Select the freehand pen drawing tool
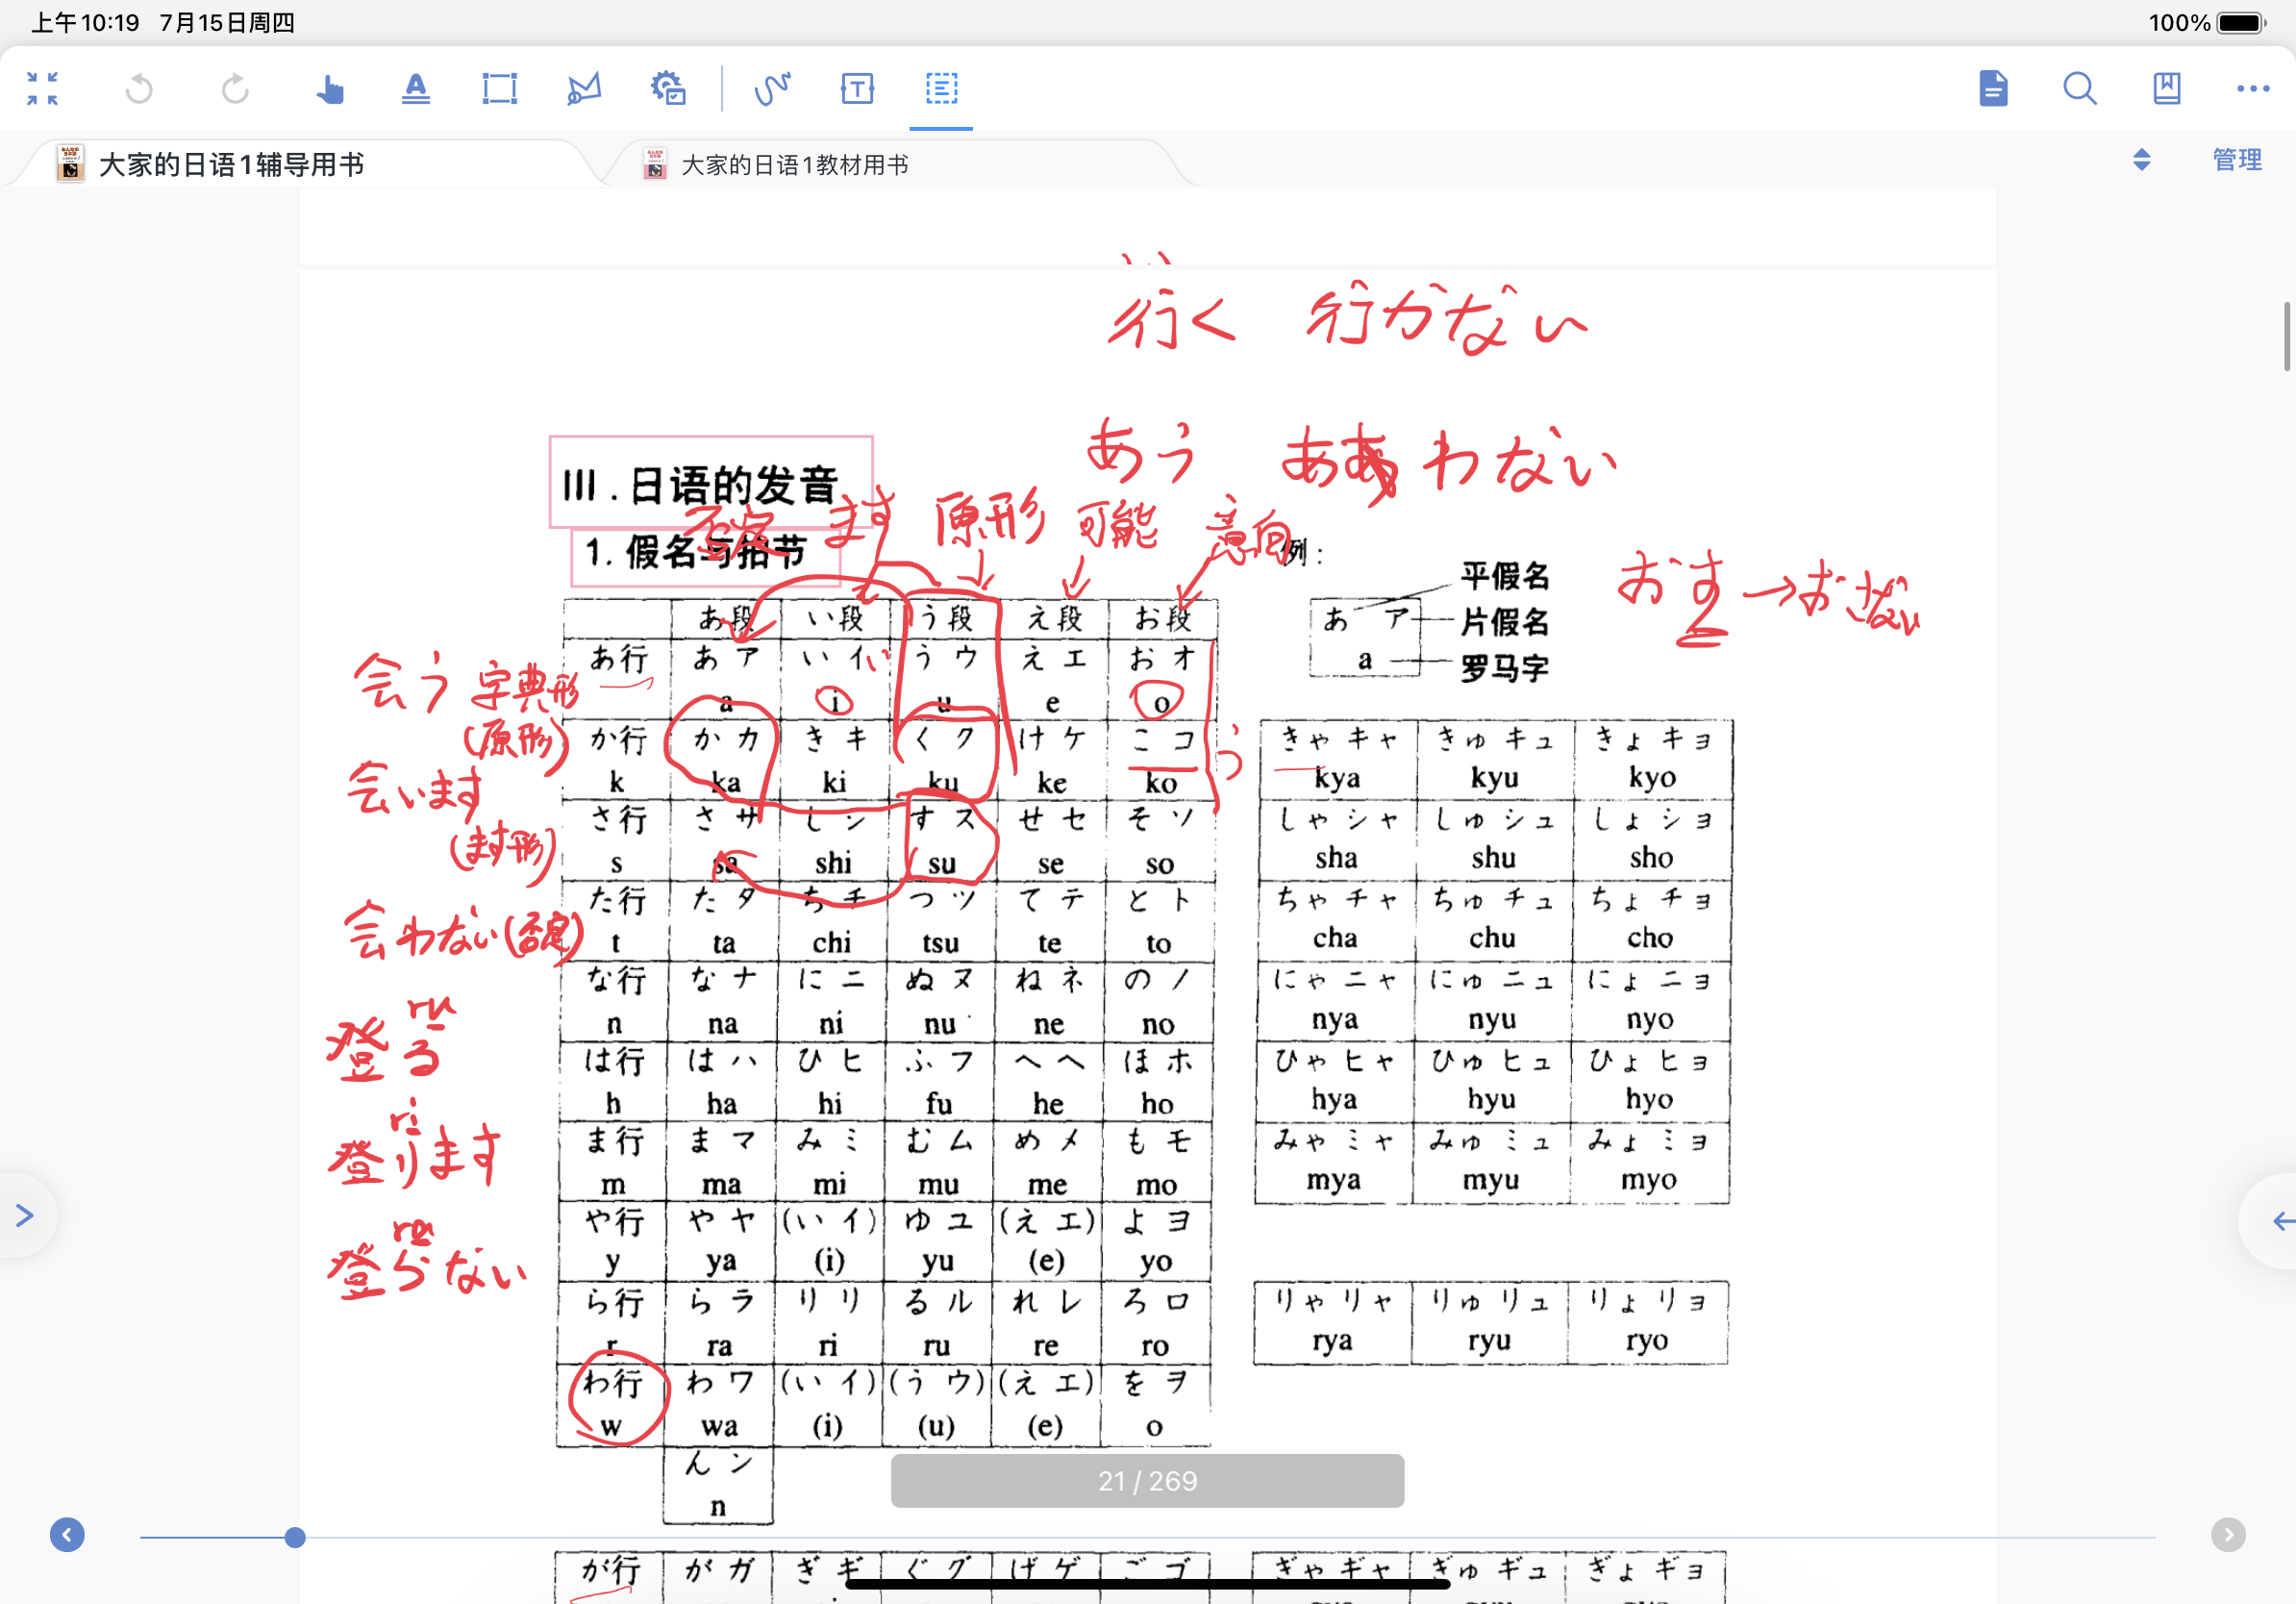This screenshot has width=2296, height=1604. [772, 88]
